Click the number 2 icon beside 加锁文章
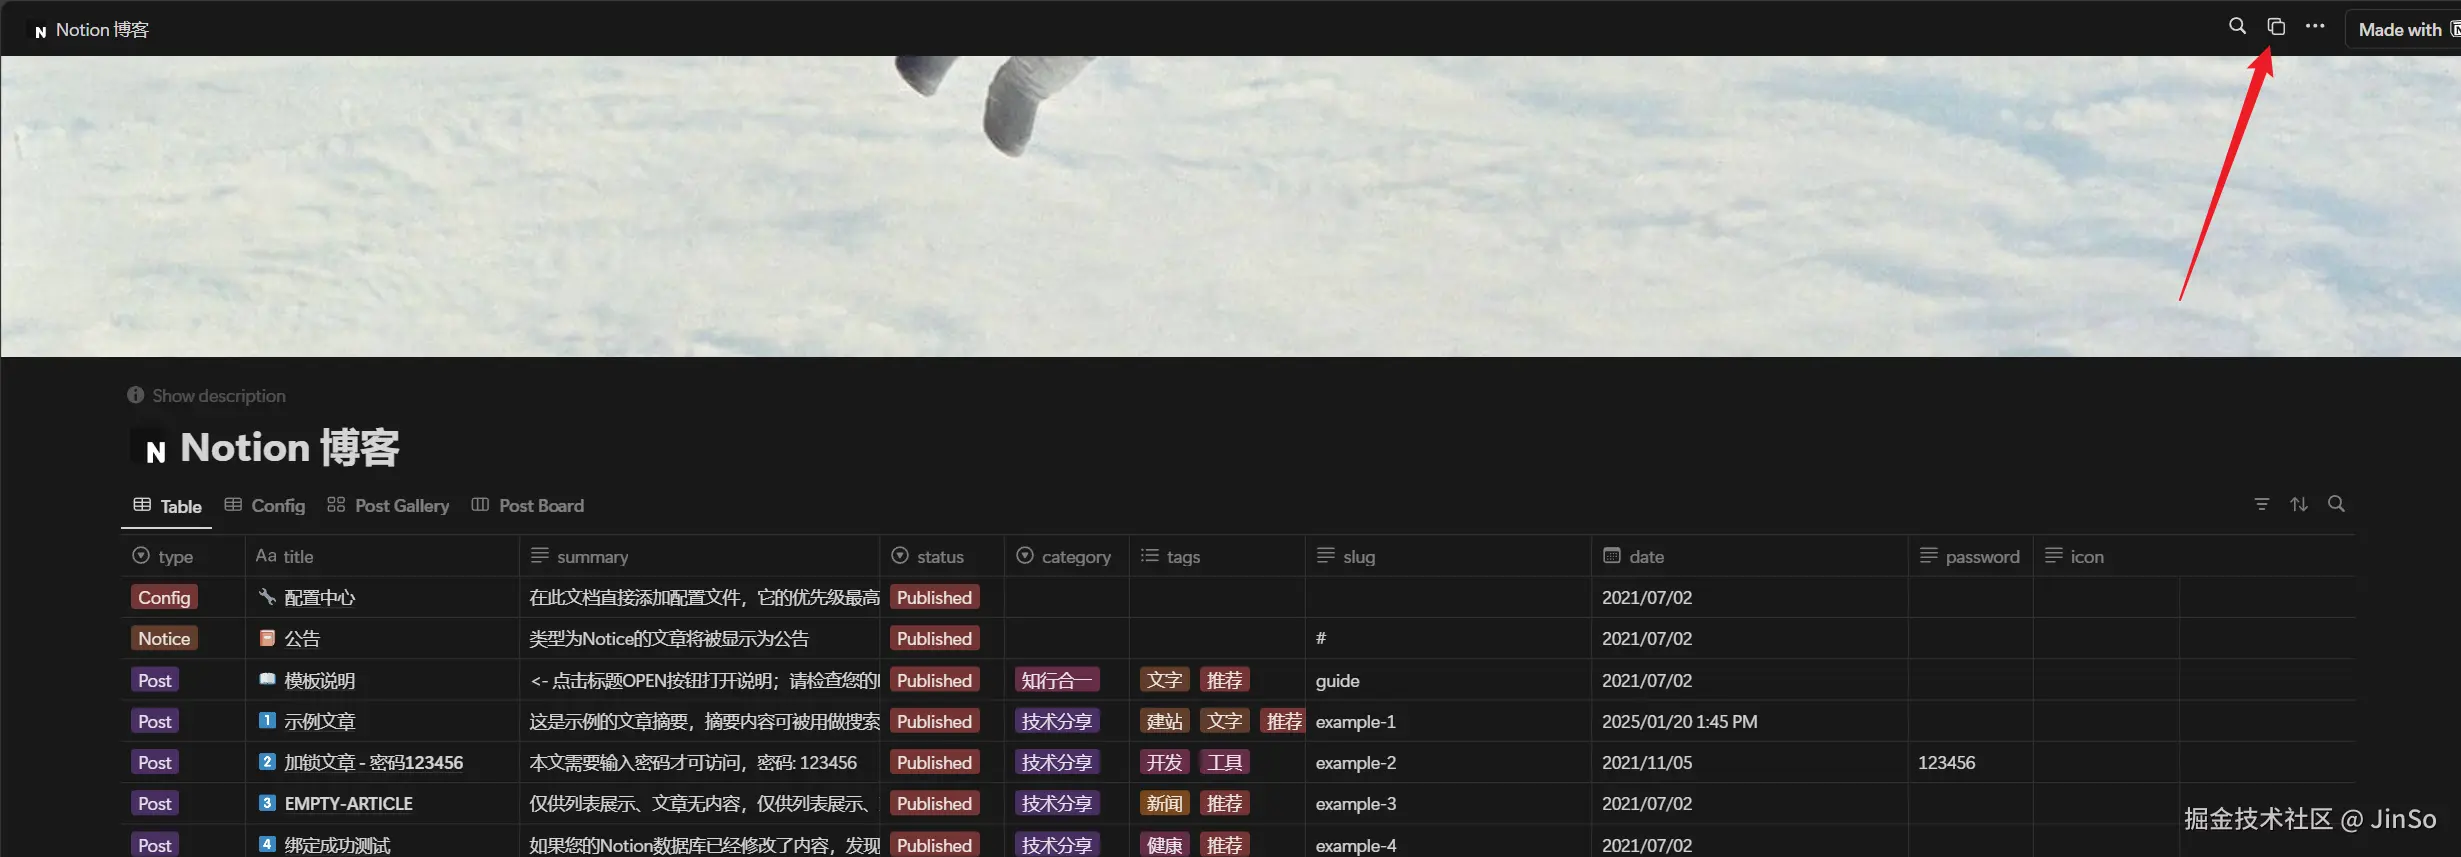The width and height of the screenshot is (2461, 857). [x=267, y=761]
